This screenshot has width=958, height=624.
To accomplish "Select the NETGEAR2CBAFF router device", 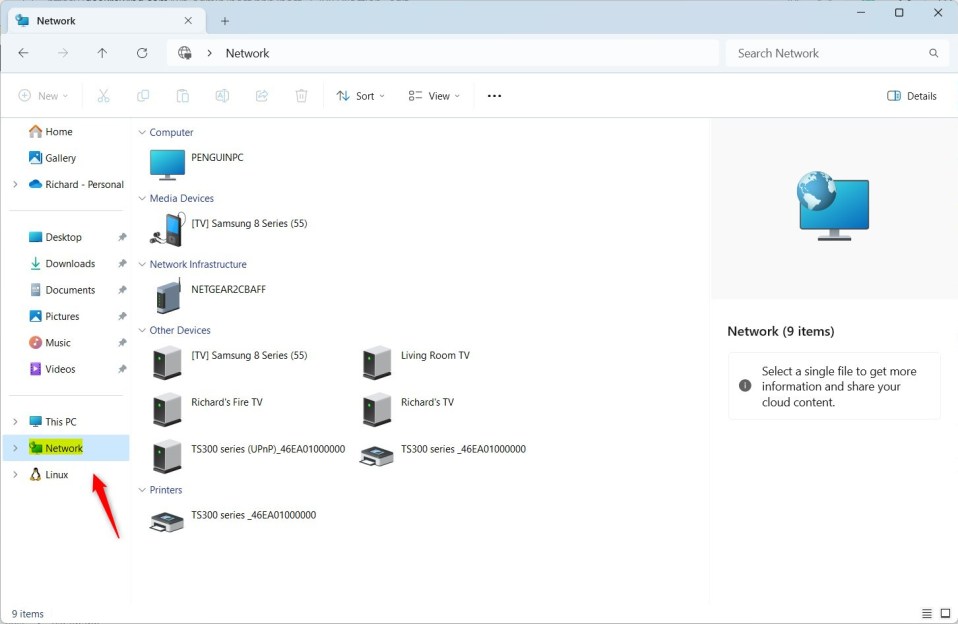I will click(x=167, y=296).
